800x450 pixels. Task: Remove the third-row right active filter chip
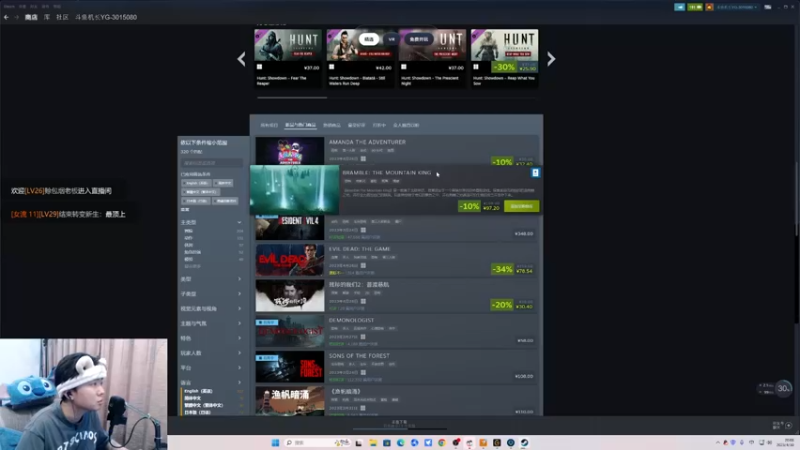[225, 201]
